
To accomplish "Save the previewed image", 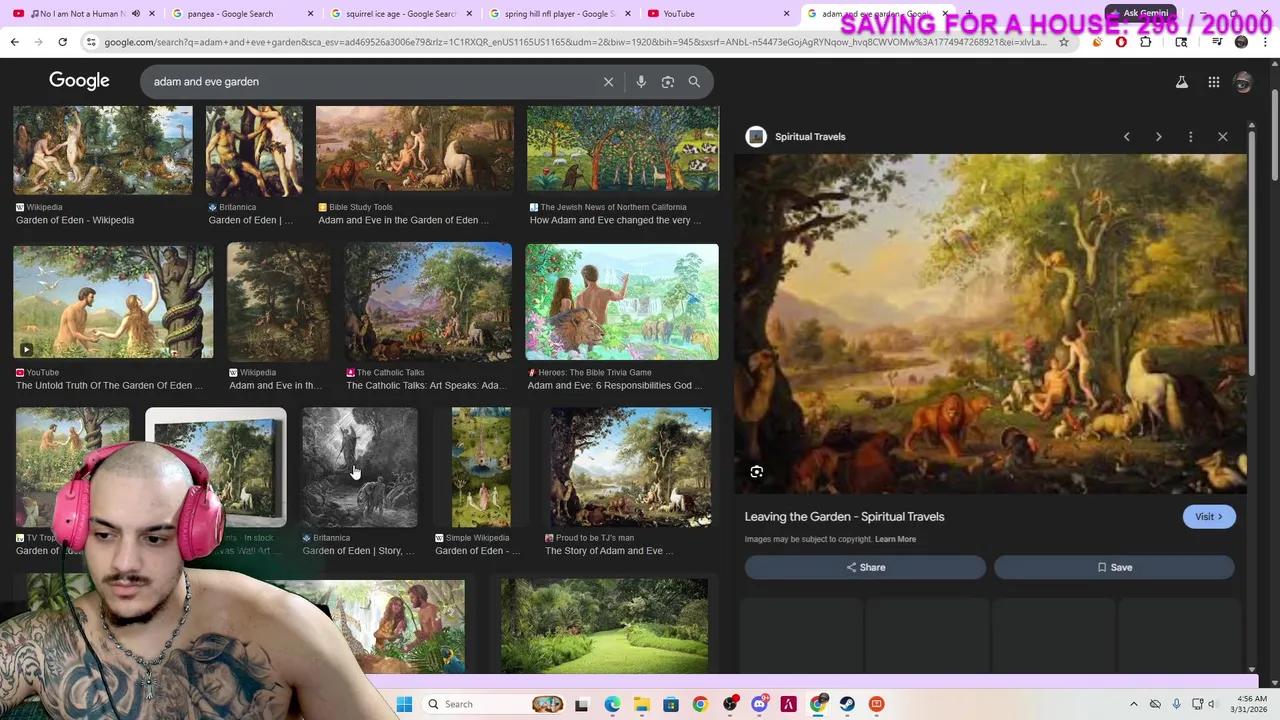I will click(x=1114, y=567).
